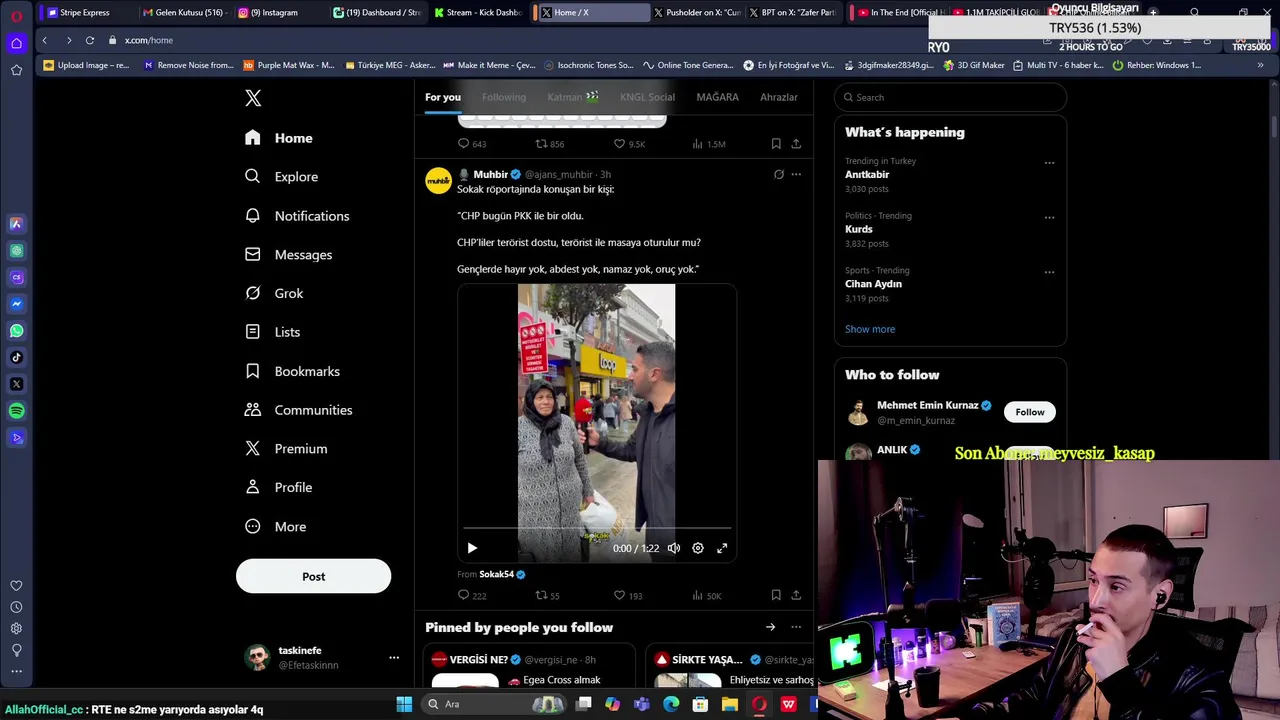This screenshot has width=1280, height=720.
Task: Open Communities in the sidebar
Action: [298, 410]
